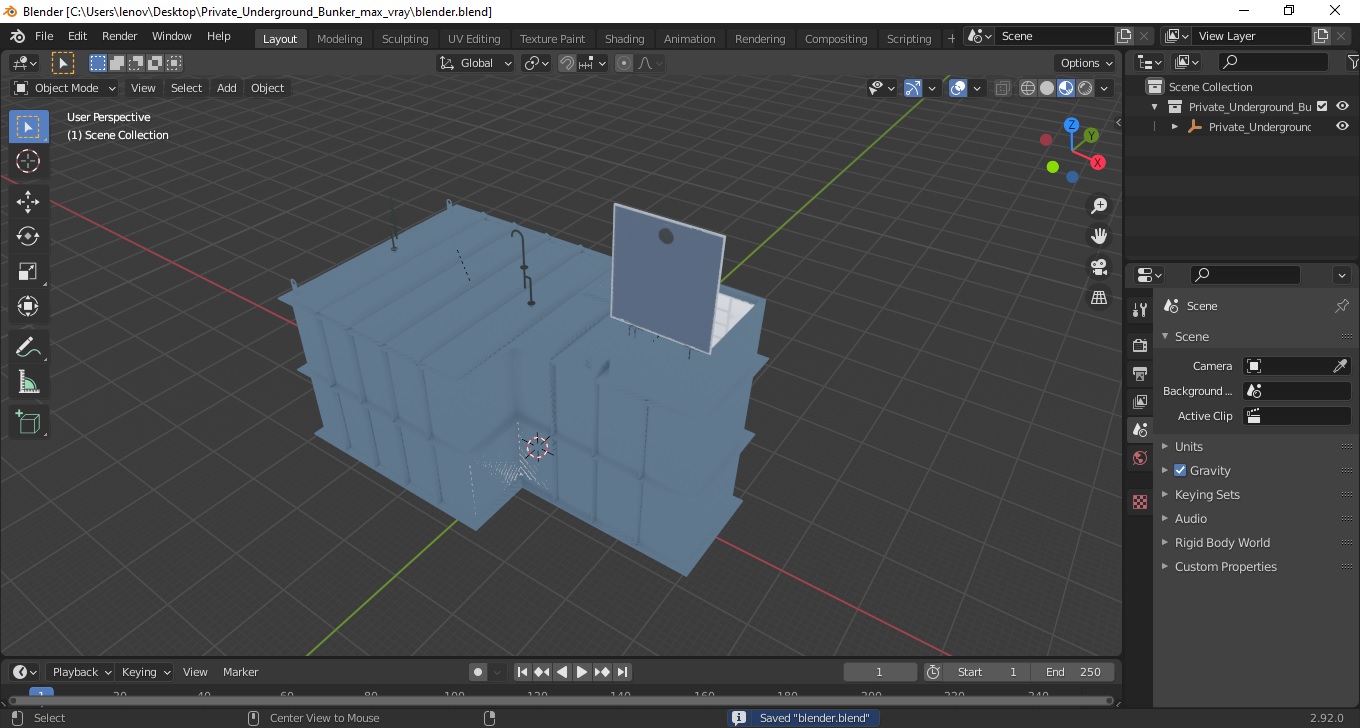Open the Output properties tab

(1140, 373)
